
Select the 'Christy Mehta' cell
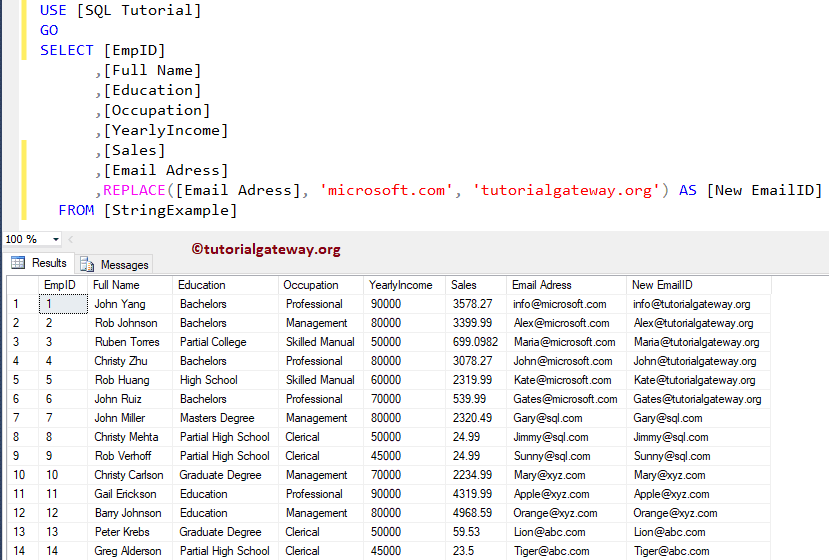[130, 437]
